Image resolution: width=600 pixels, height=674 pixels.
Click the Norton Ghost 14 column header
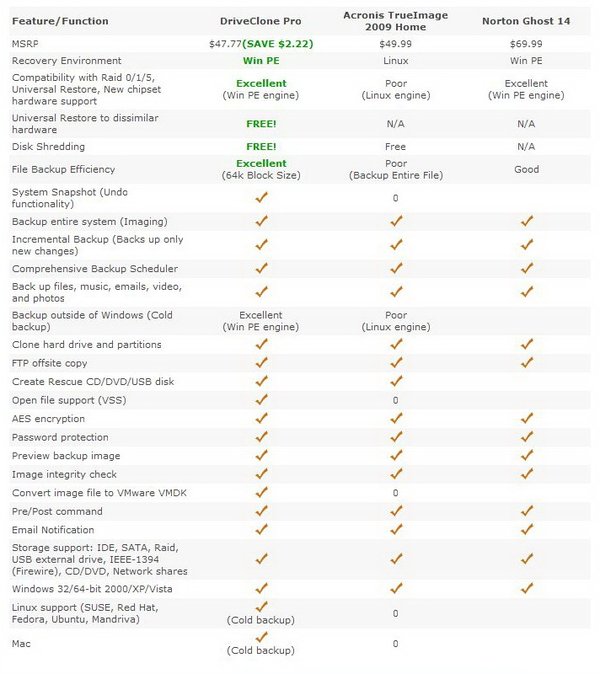(526, 21)
